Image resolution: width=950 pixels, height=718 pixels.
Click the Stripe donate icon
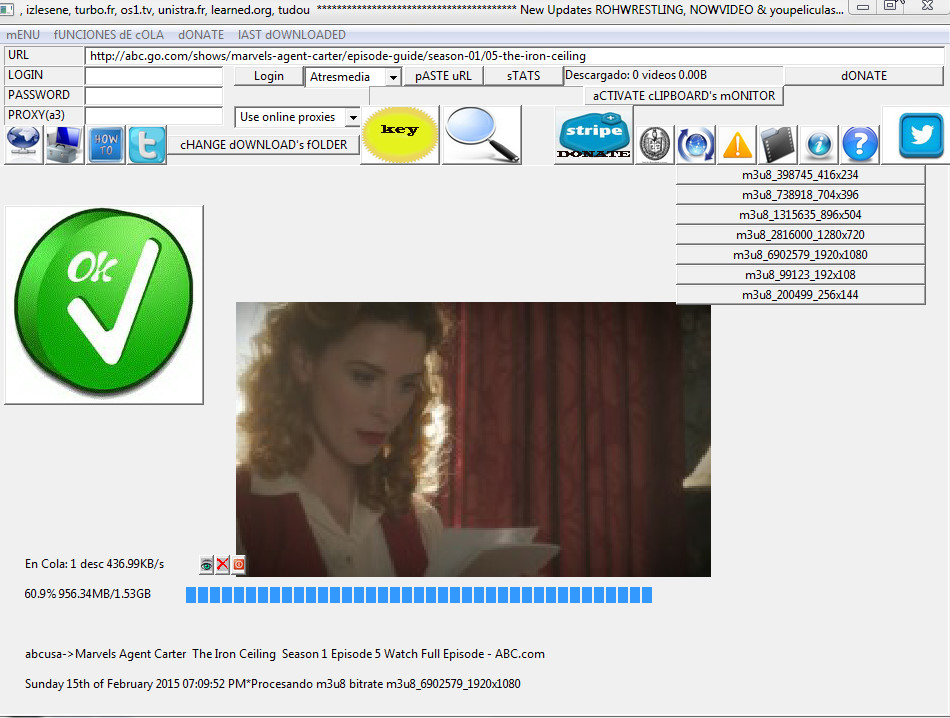point(594,136)
